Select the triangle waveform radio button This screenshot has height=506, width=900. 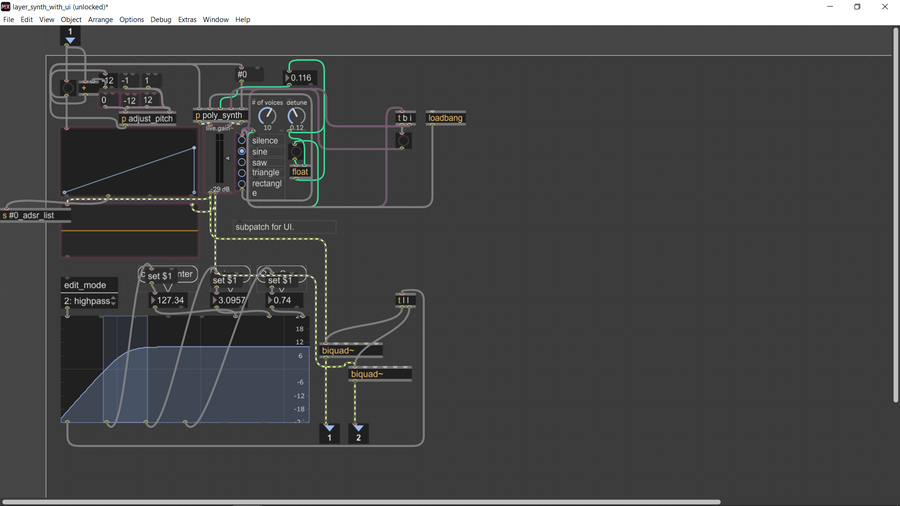pyautogui.click(x=242, y=173)
